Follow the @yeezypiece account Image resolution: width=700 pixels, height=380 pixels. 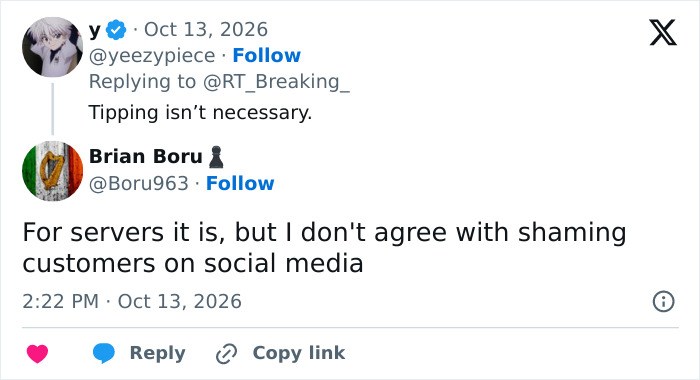(267, 55)
